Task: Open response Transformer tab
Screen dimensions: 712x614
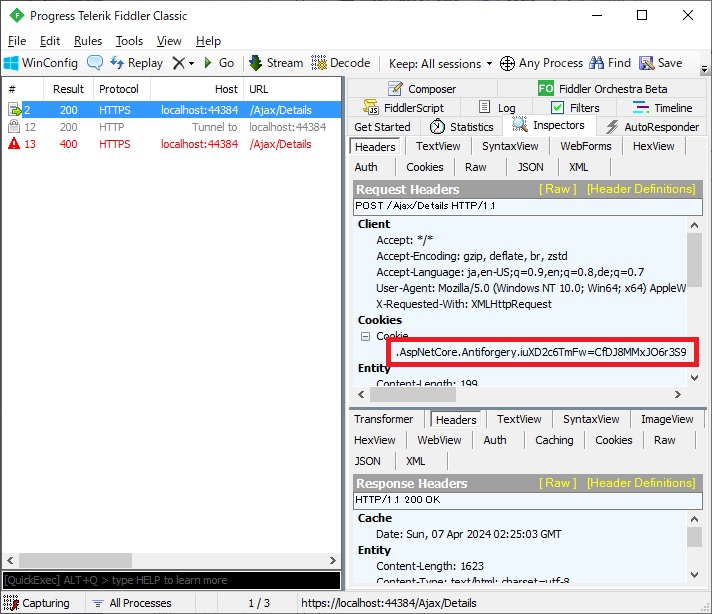Action: click(383, 419)
